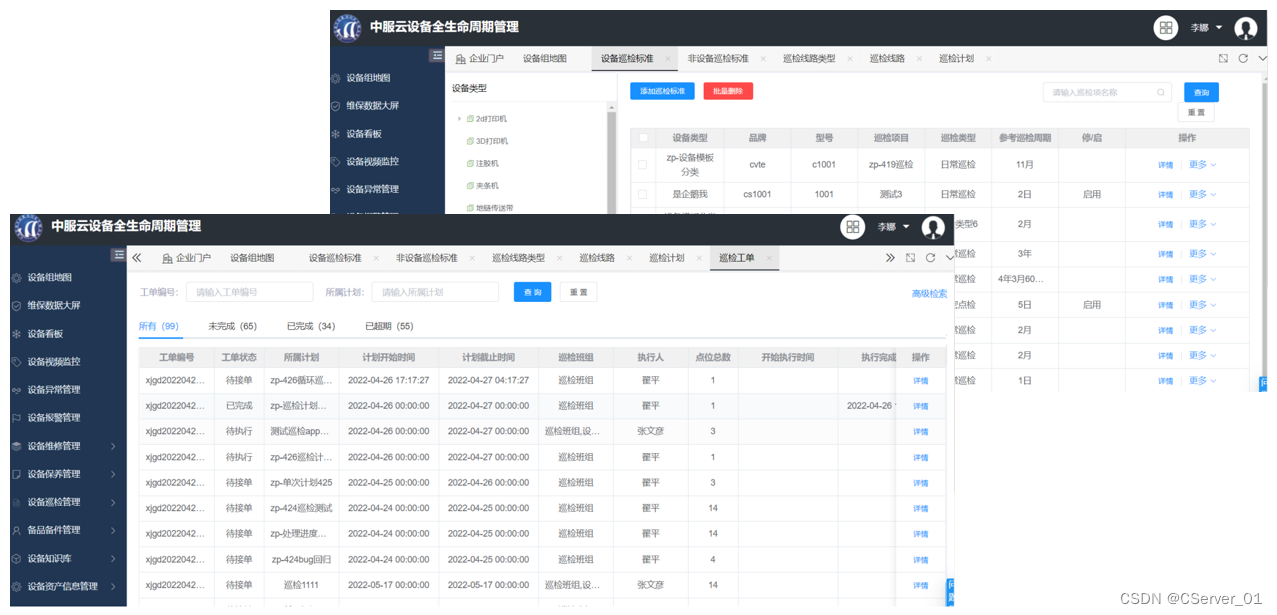Close the 巡检线路 tab in the back window
The image size is (1277, 615).
point(919,59)
